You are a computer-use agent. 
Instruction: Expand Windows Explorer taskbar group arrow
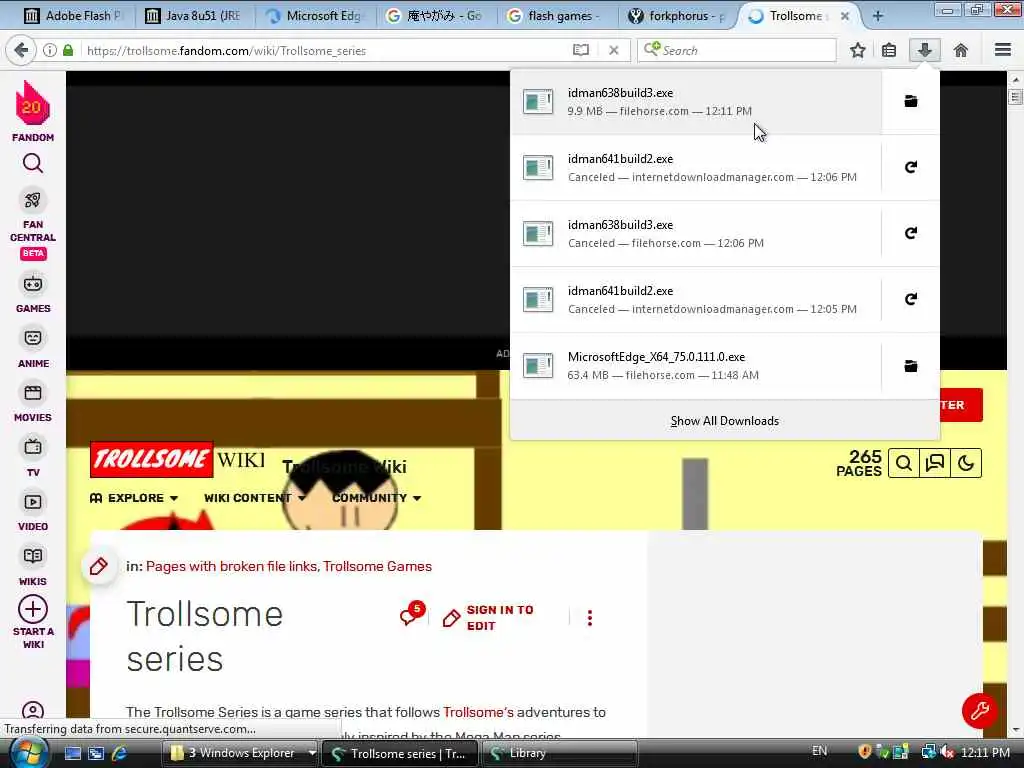(312, 753)
